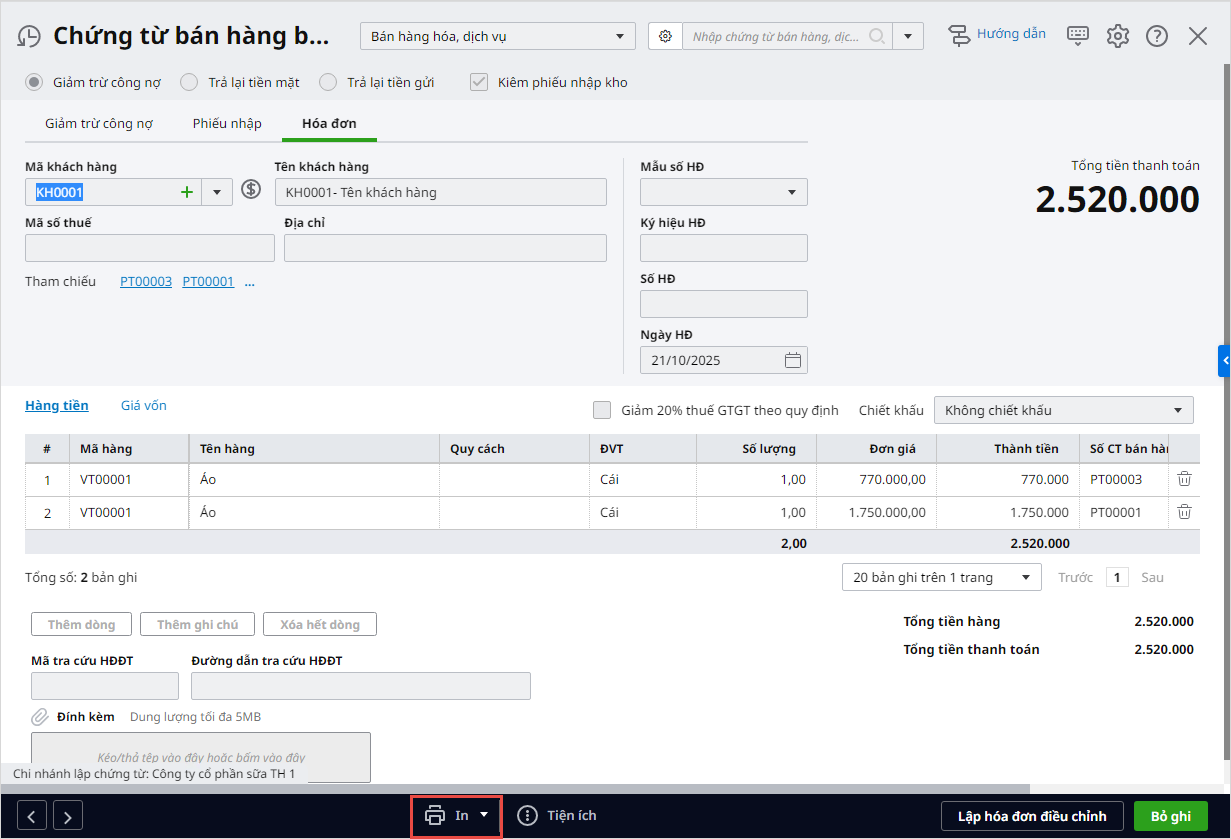1231x839 pixels.
Task: Open reference link PT00003
Action: coord(146,282)
